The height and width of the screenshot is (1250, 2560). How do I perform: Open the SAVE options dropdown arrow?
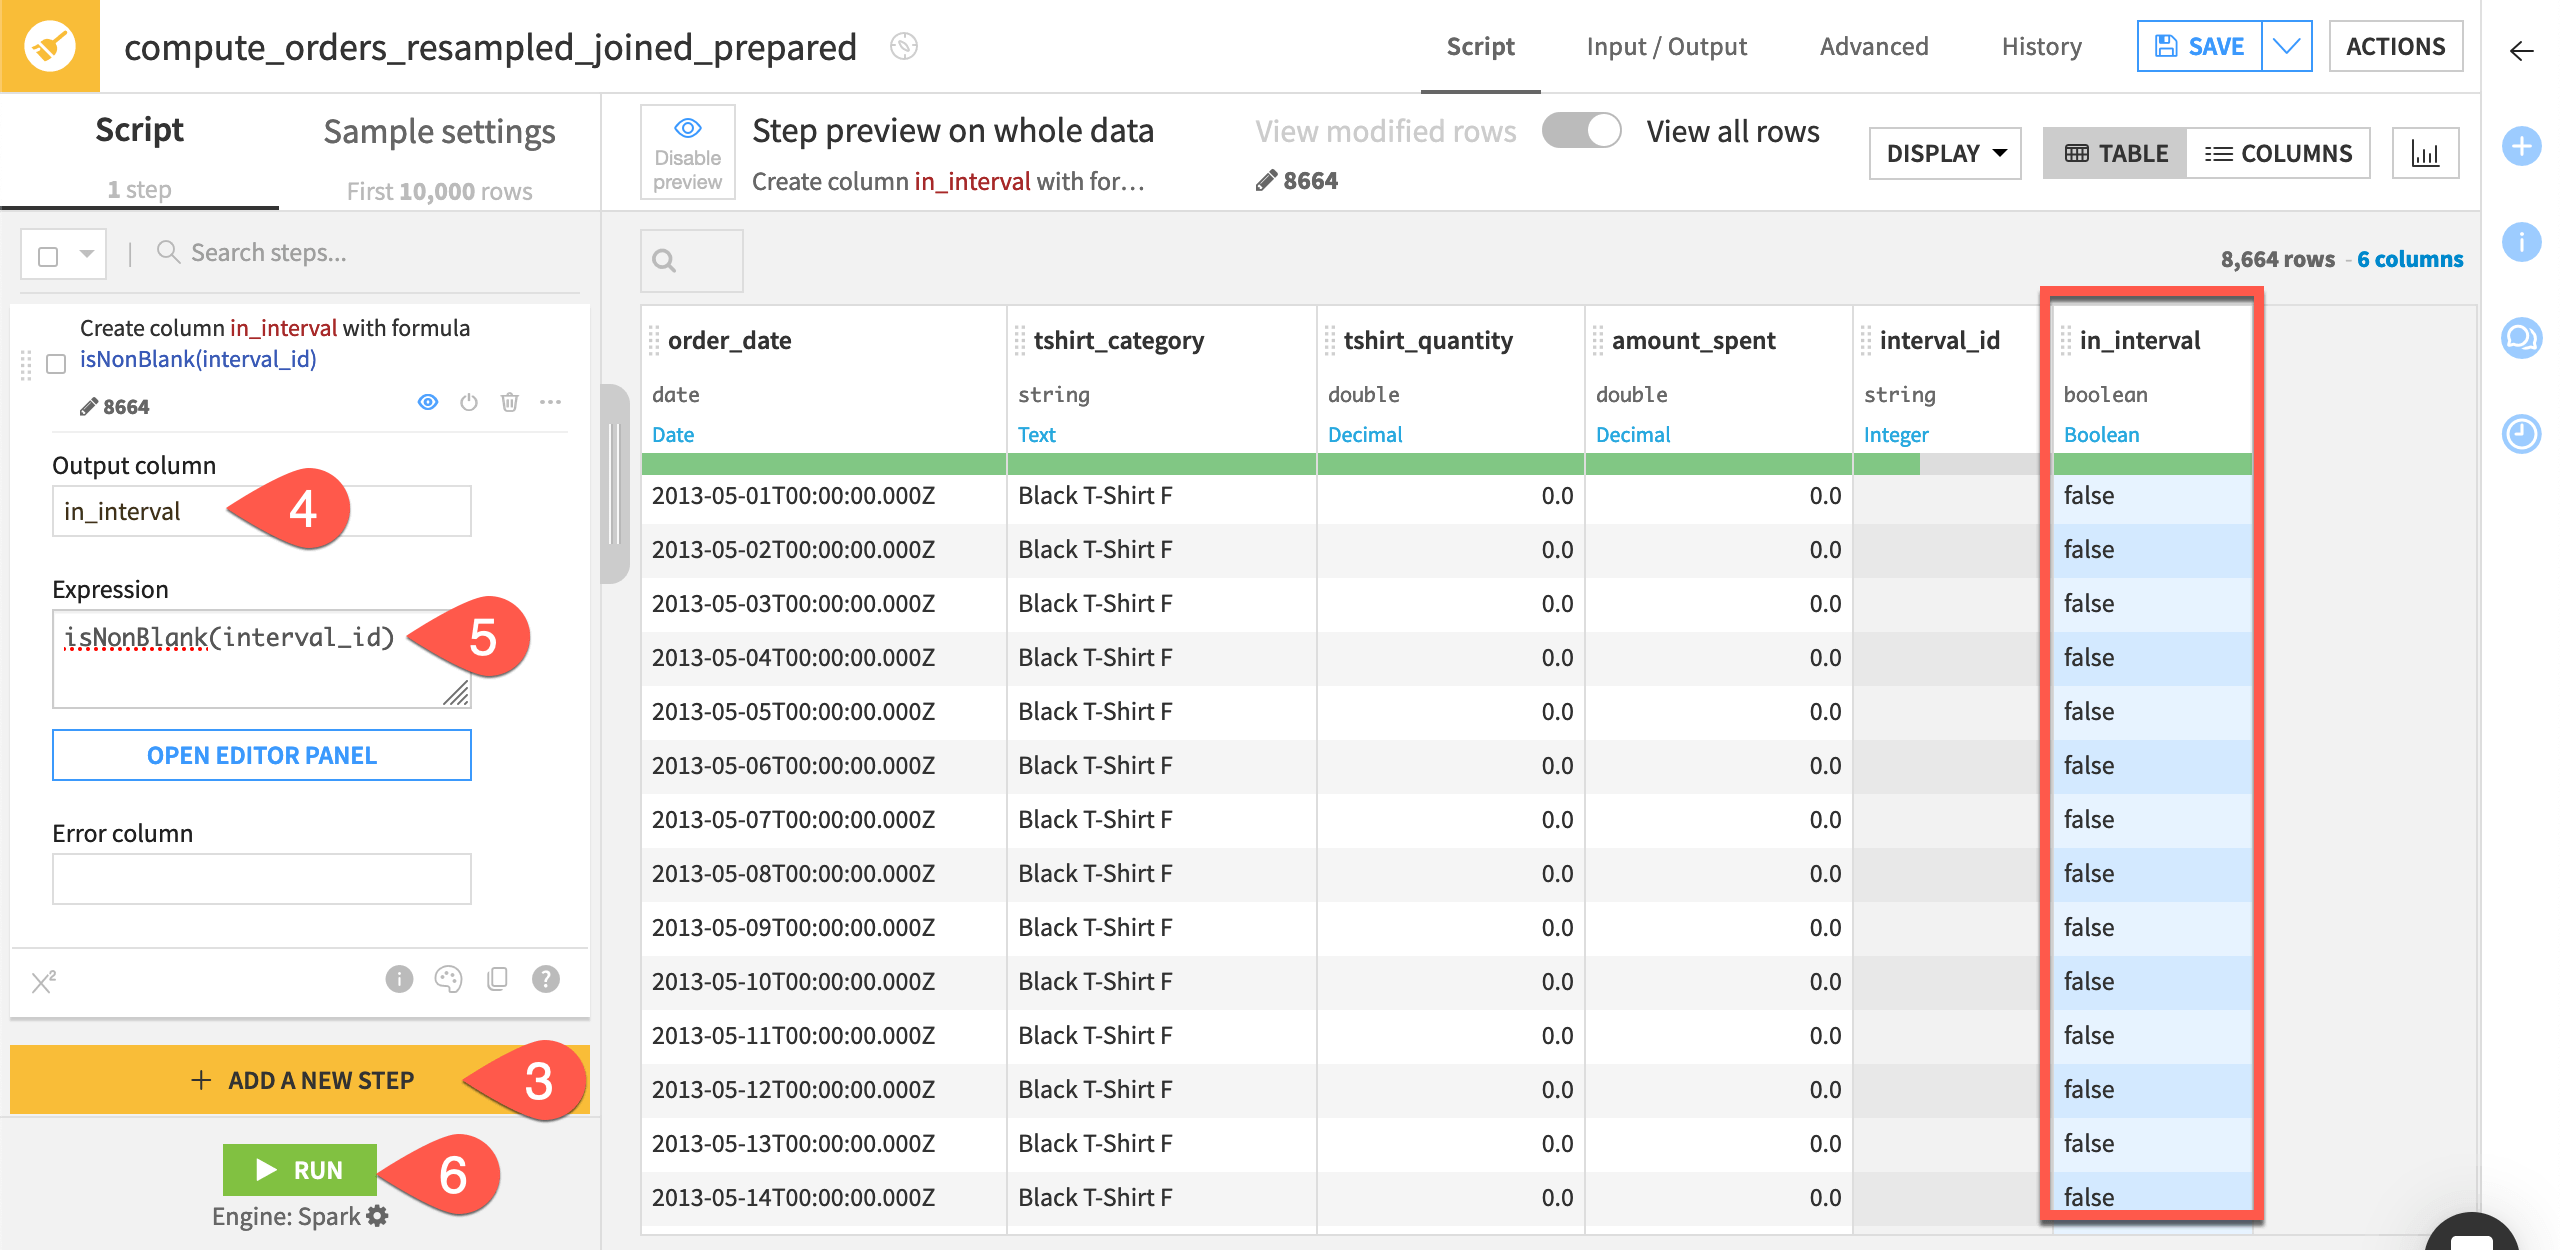[x=2287, y=46]
